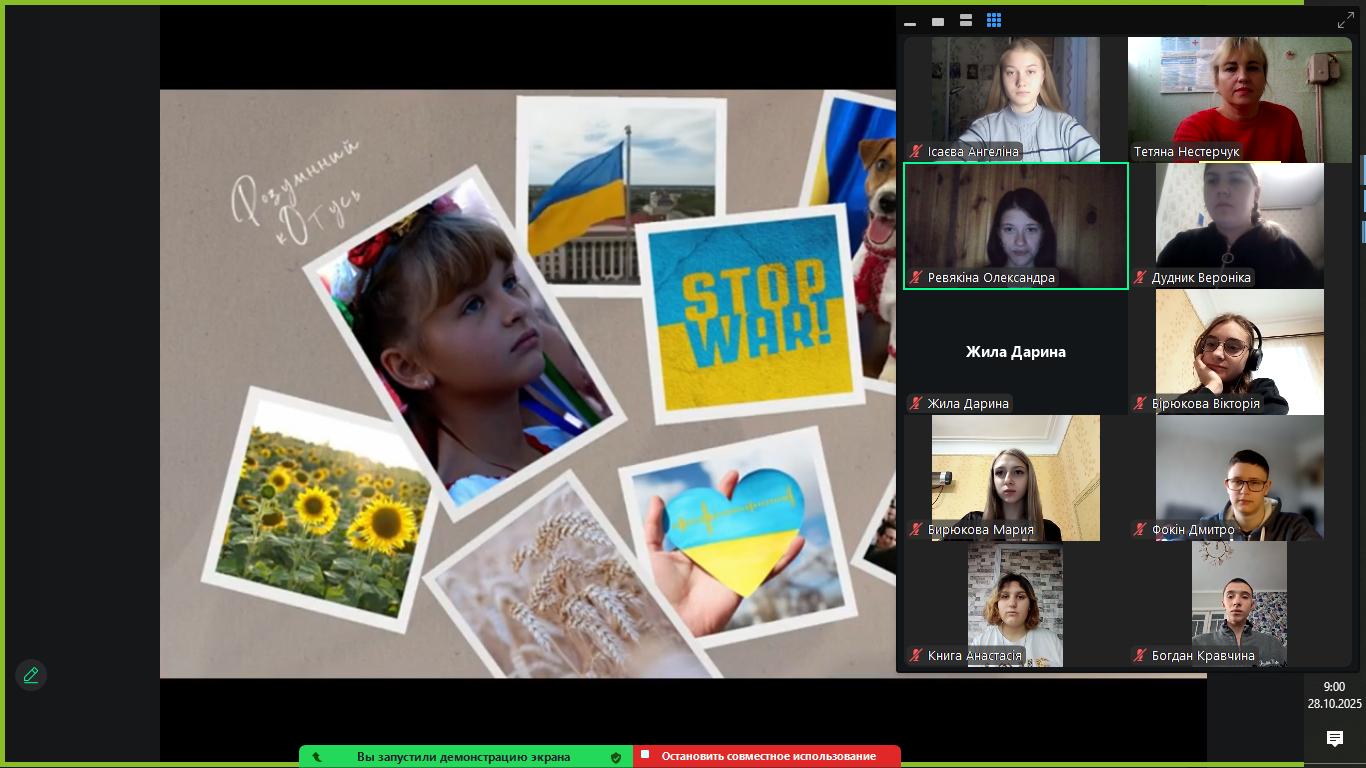Stop sharing with the red button
This screenshot has width=1366, height=768.
point(767,757)
